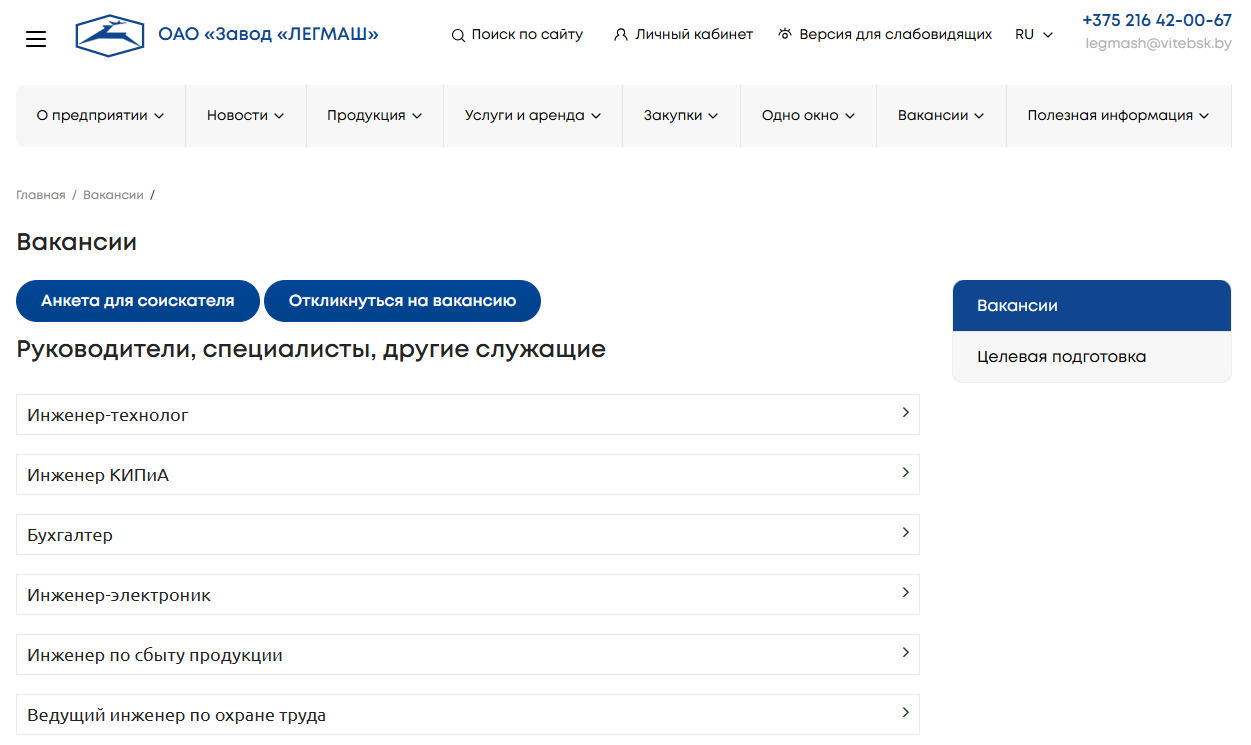The image size is (1251, 745).
Task: Click the visually impaired version eye icon
Action: pos(785,34)
